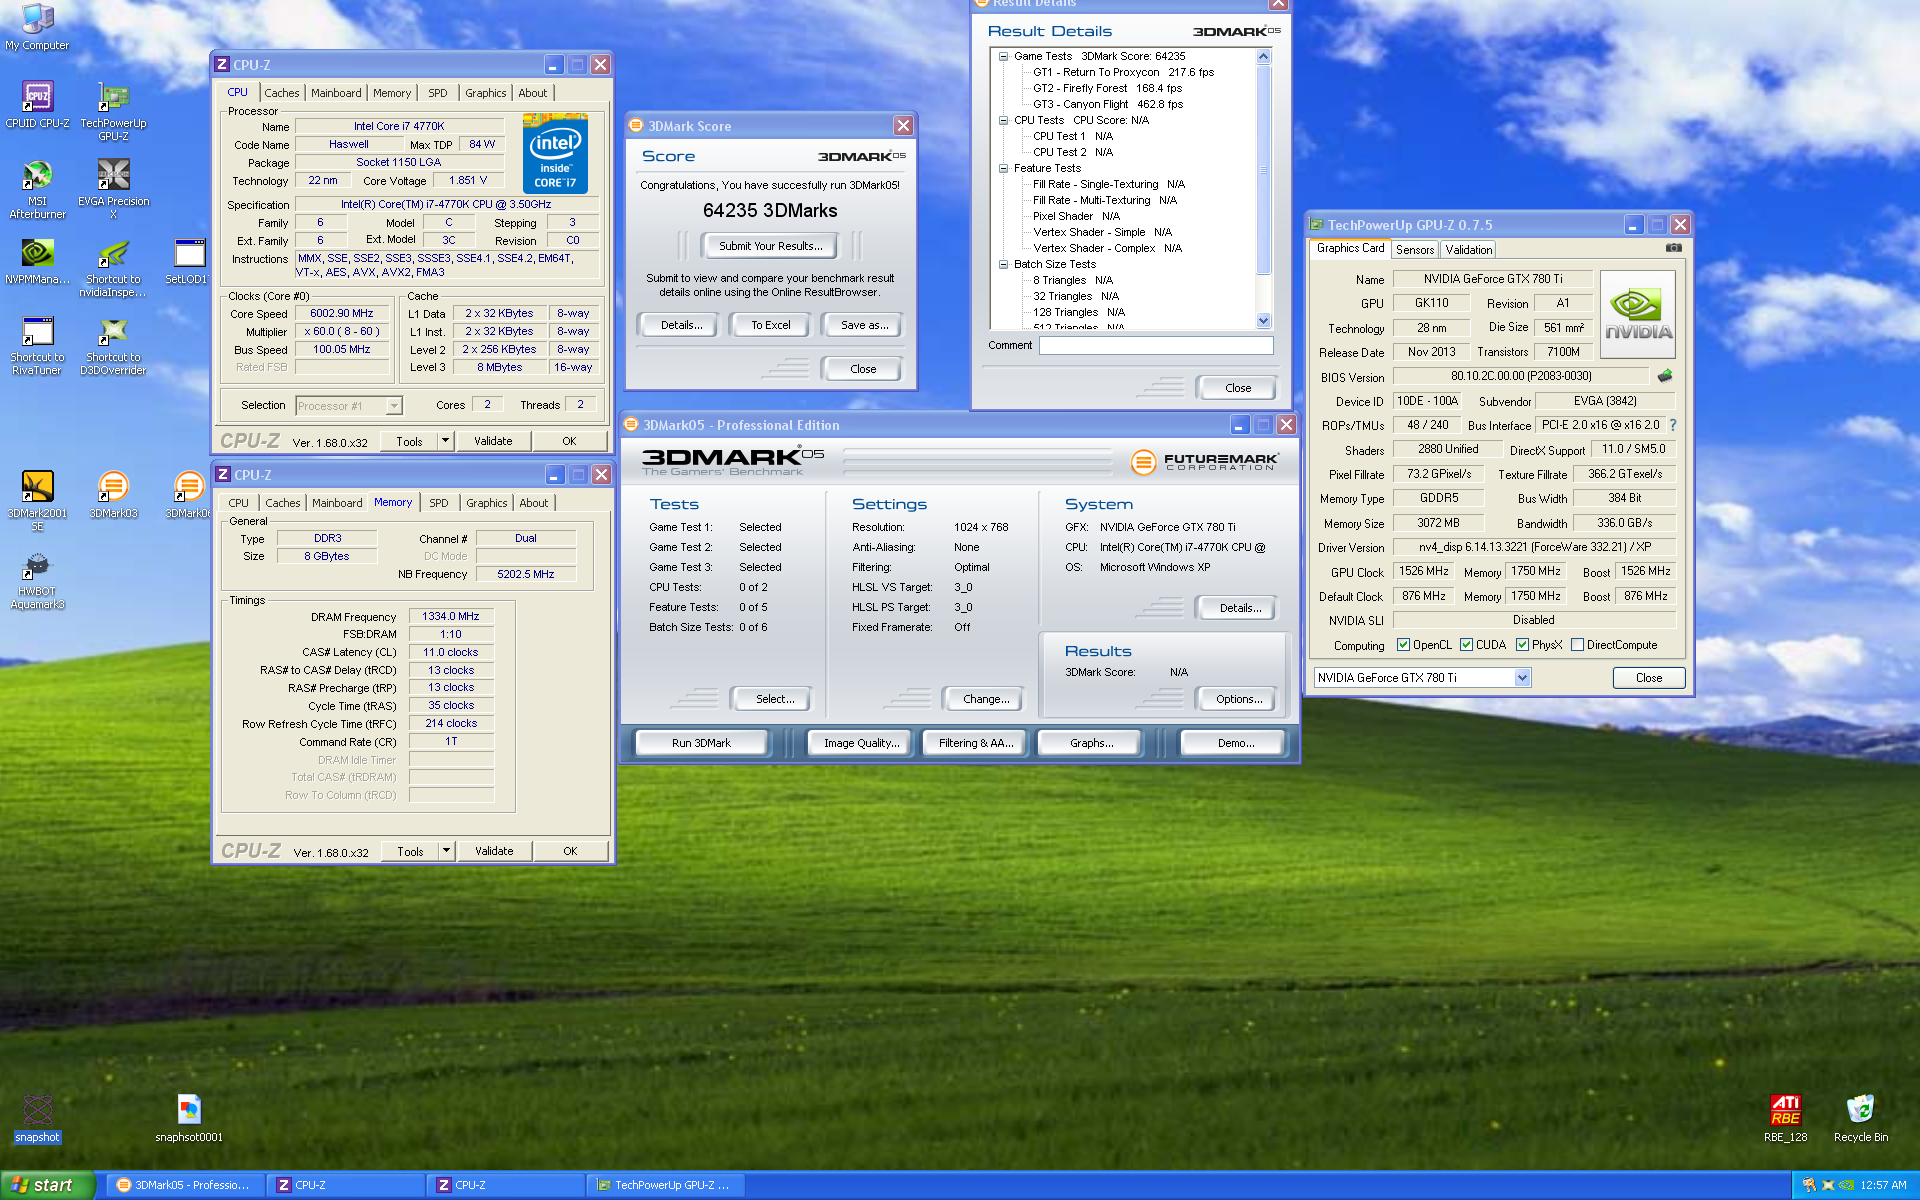Click Bus Interface question mark in GPU-Z
The height and width of the screenshot is (1200, 1920).
[x=1672, y=425]
